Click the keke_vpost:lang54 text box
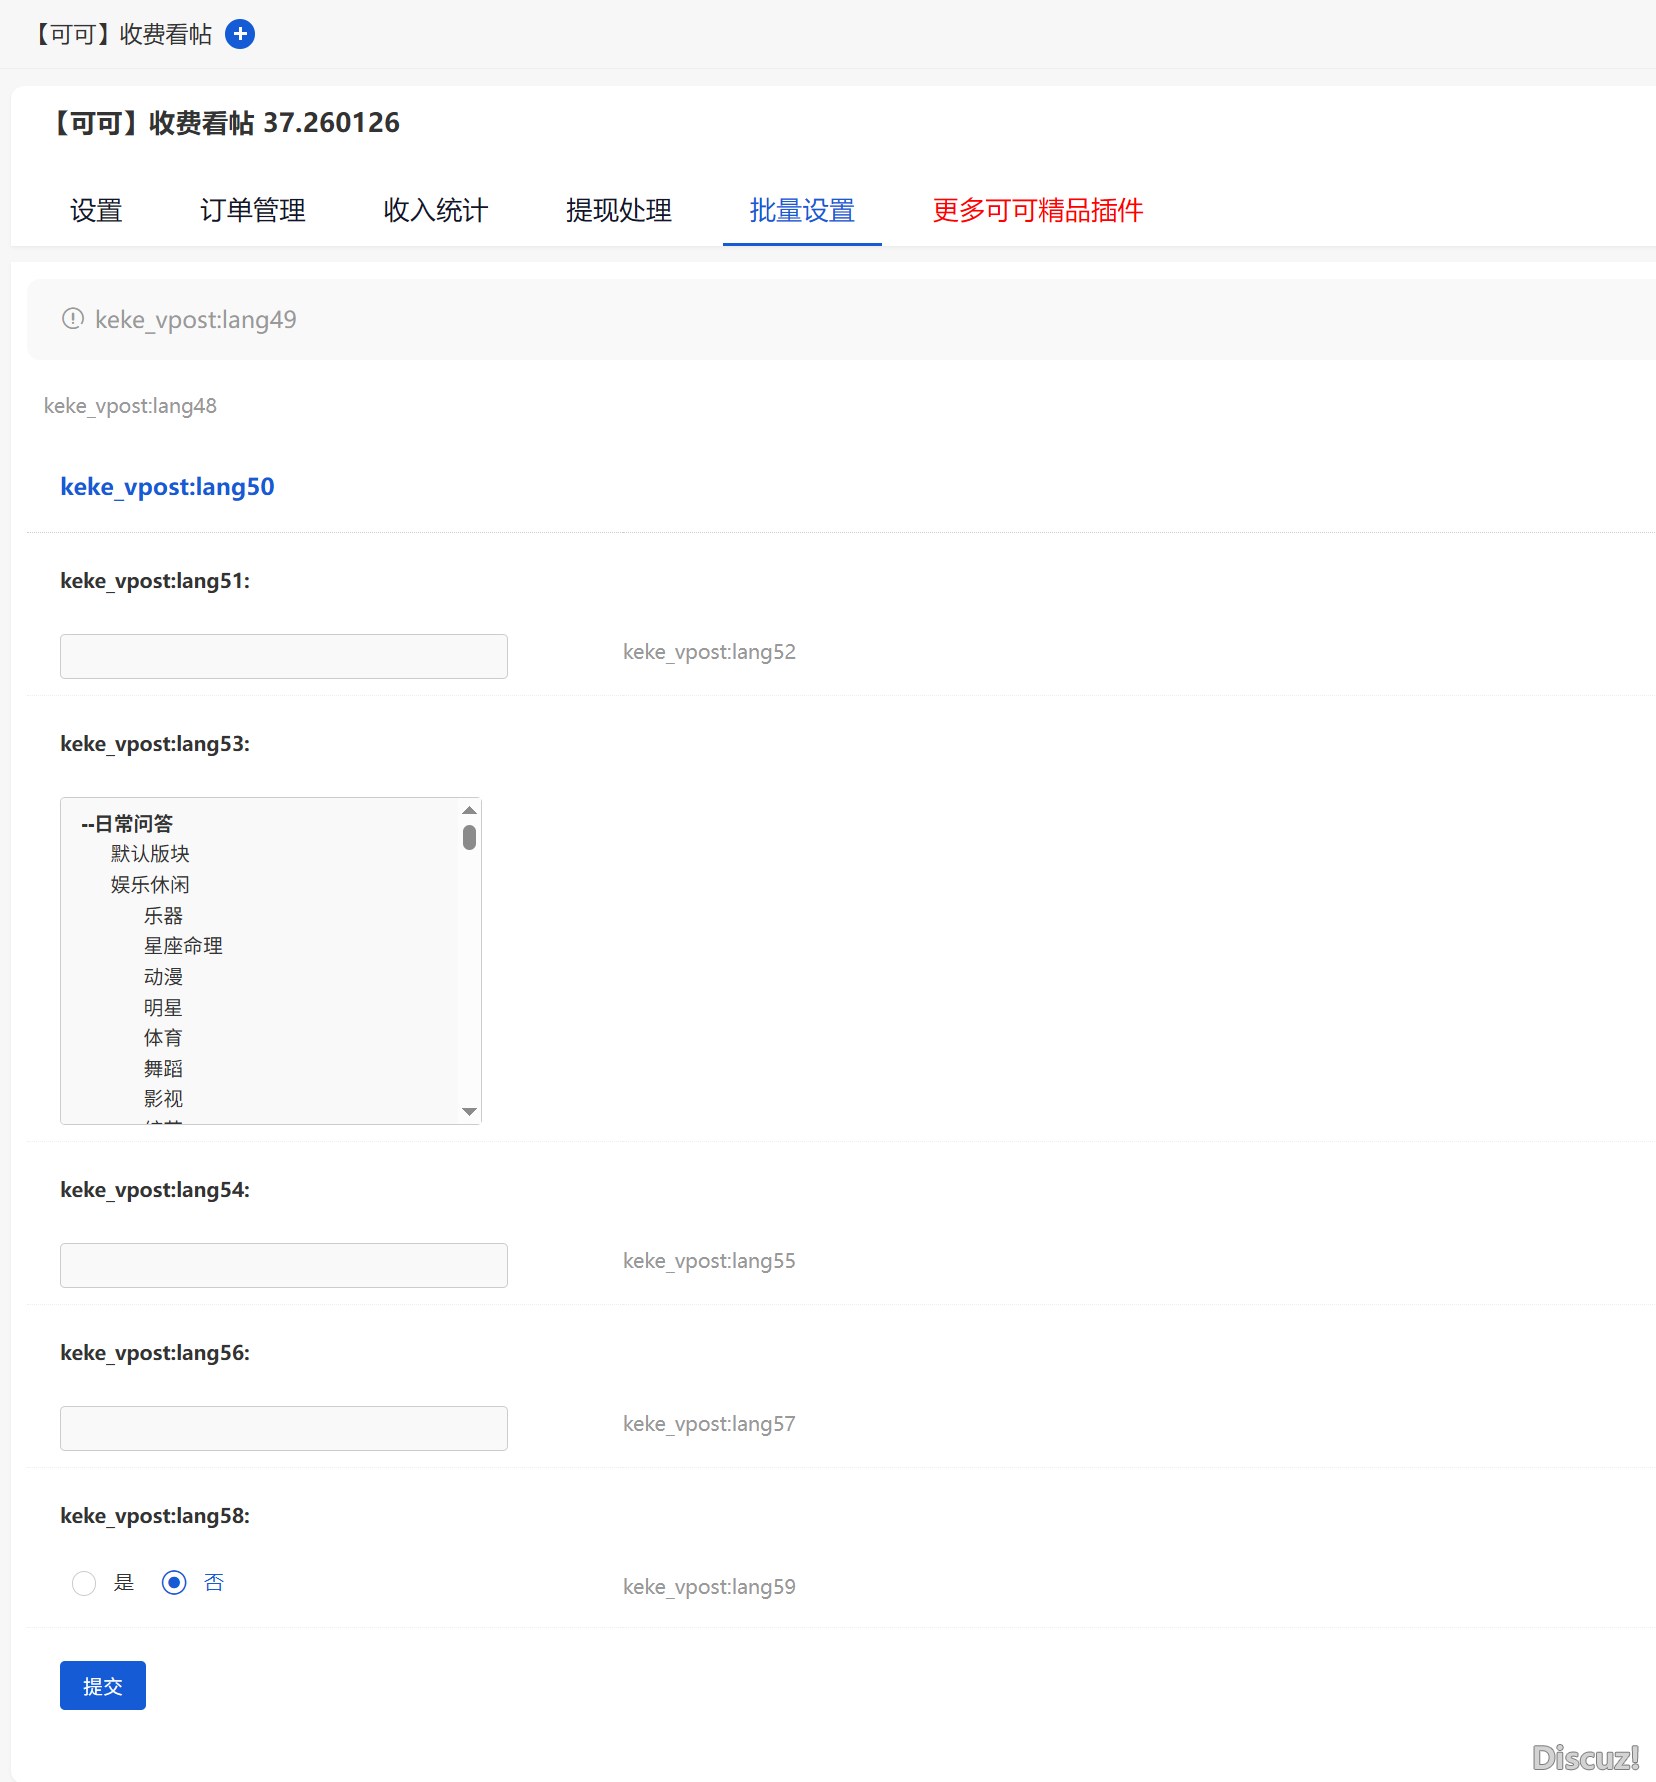 coord(284,1265)
